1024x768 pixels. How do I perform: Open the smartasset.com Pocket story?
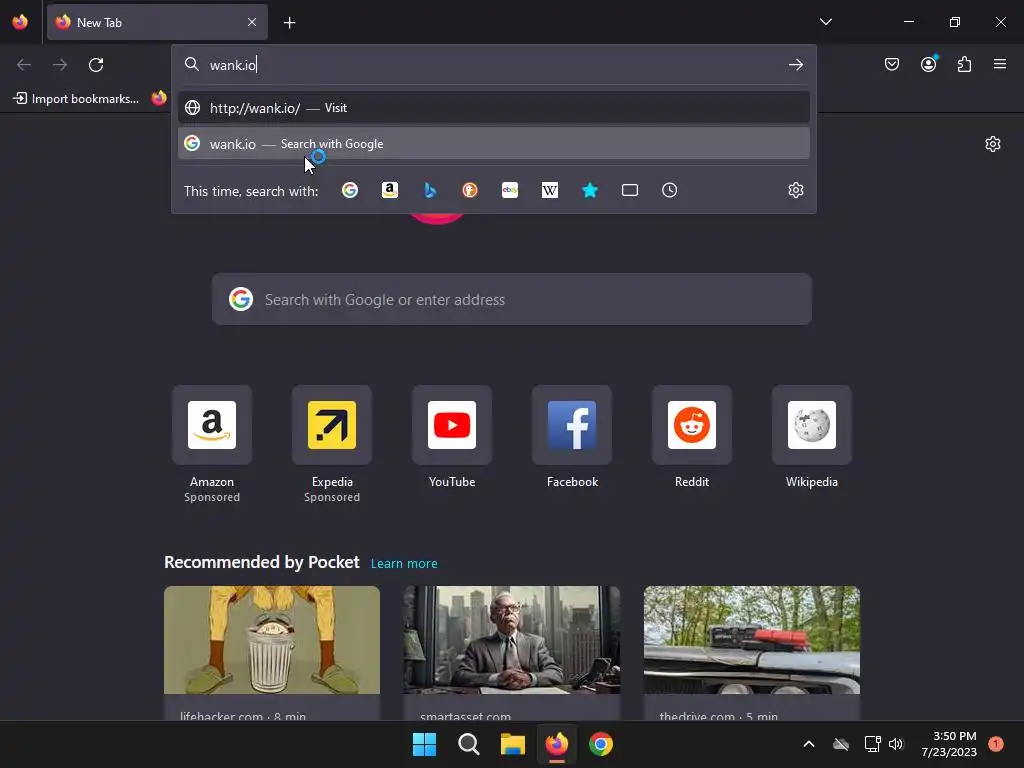[x=511, y=653]
